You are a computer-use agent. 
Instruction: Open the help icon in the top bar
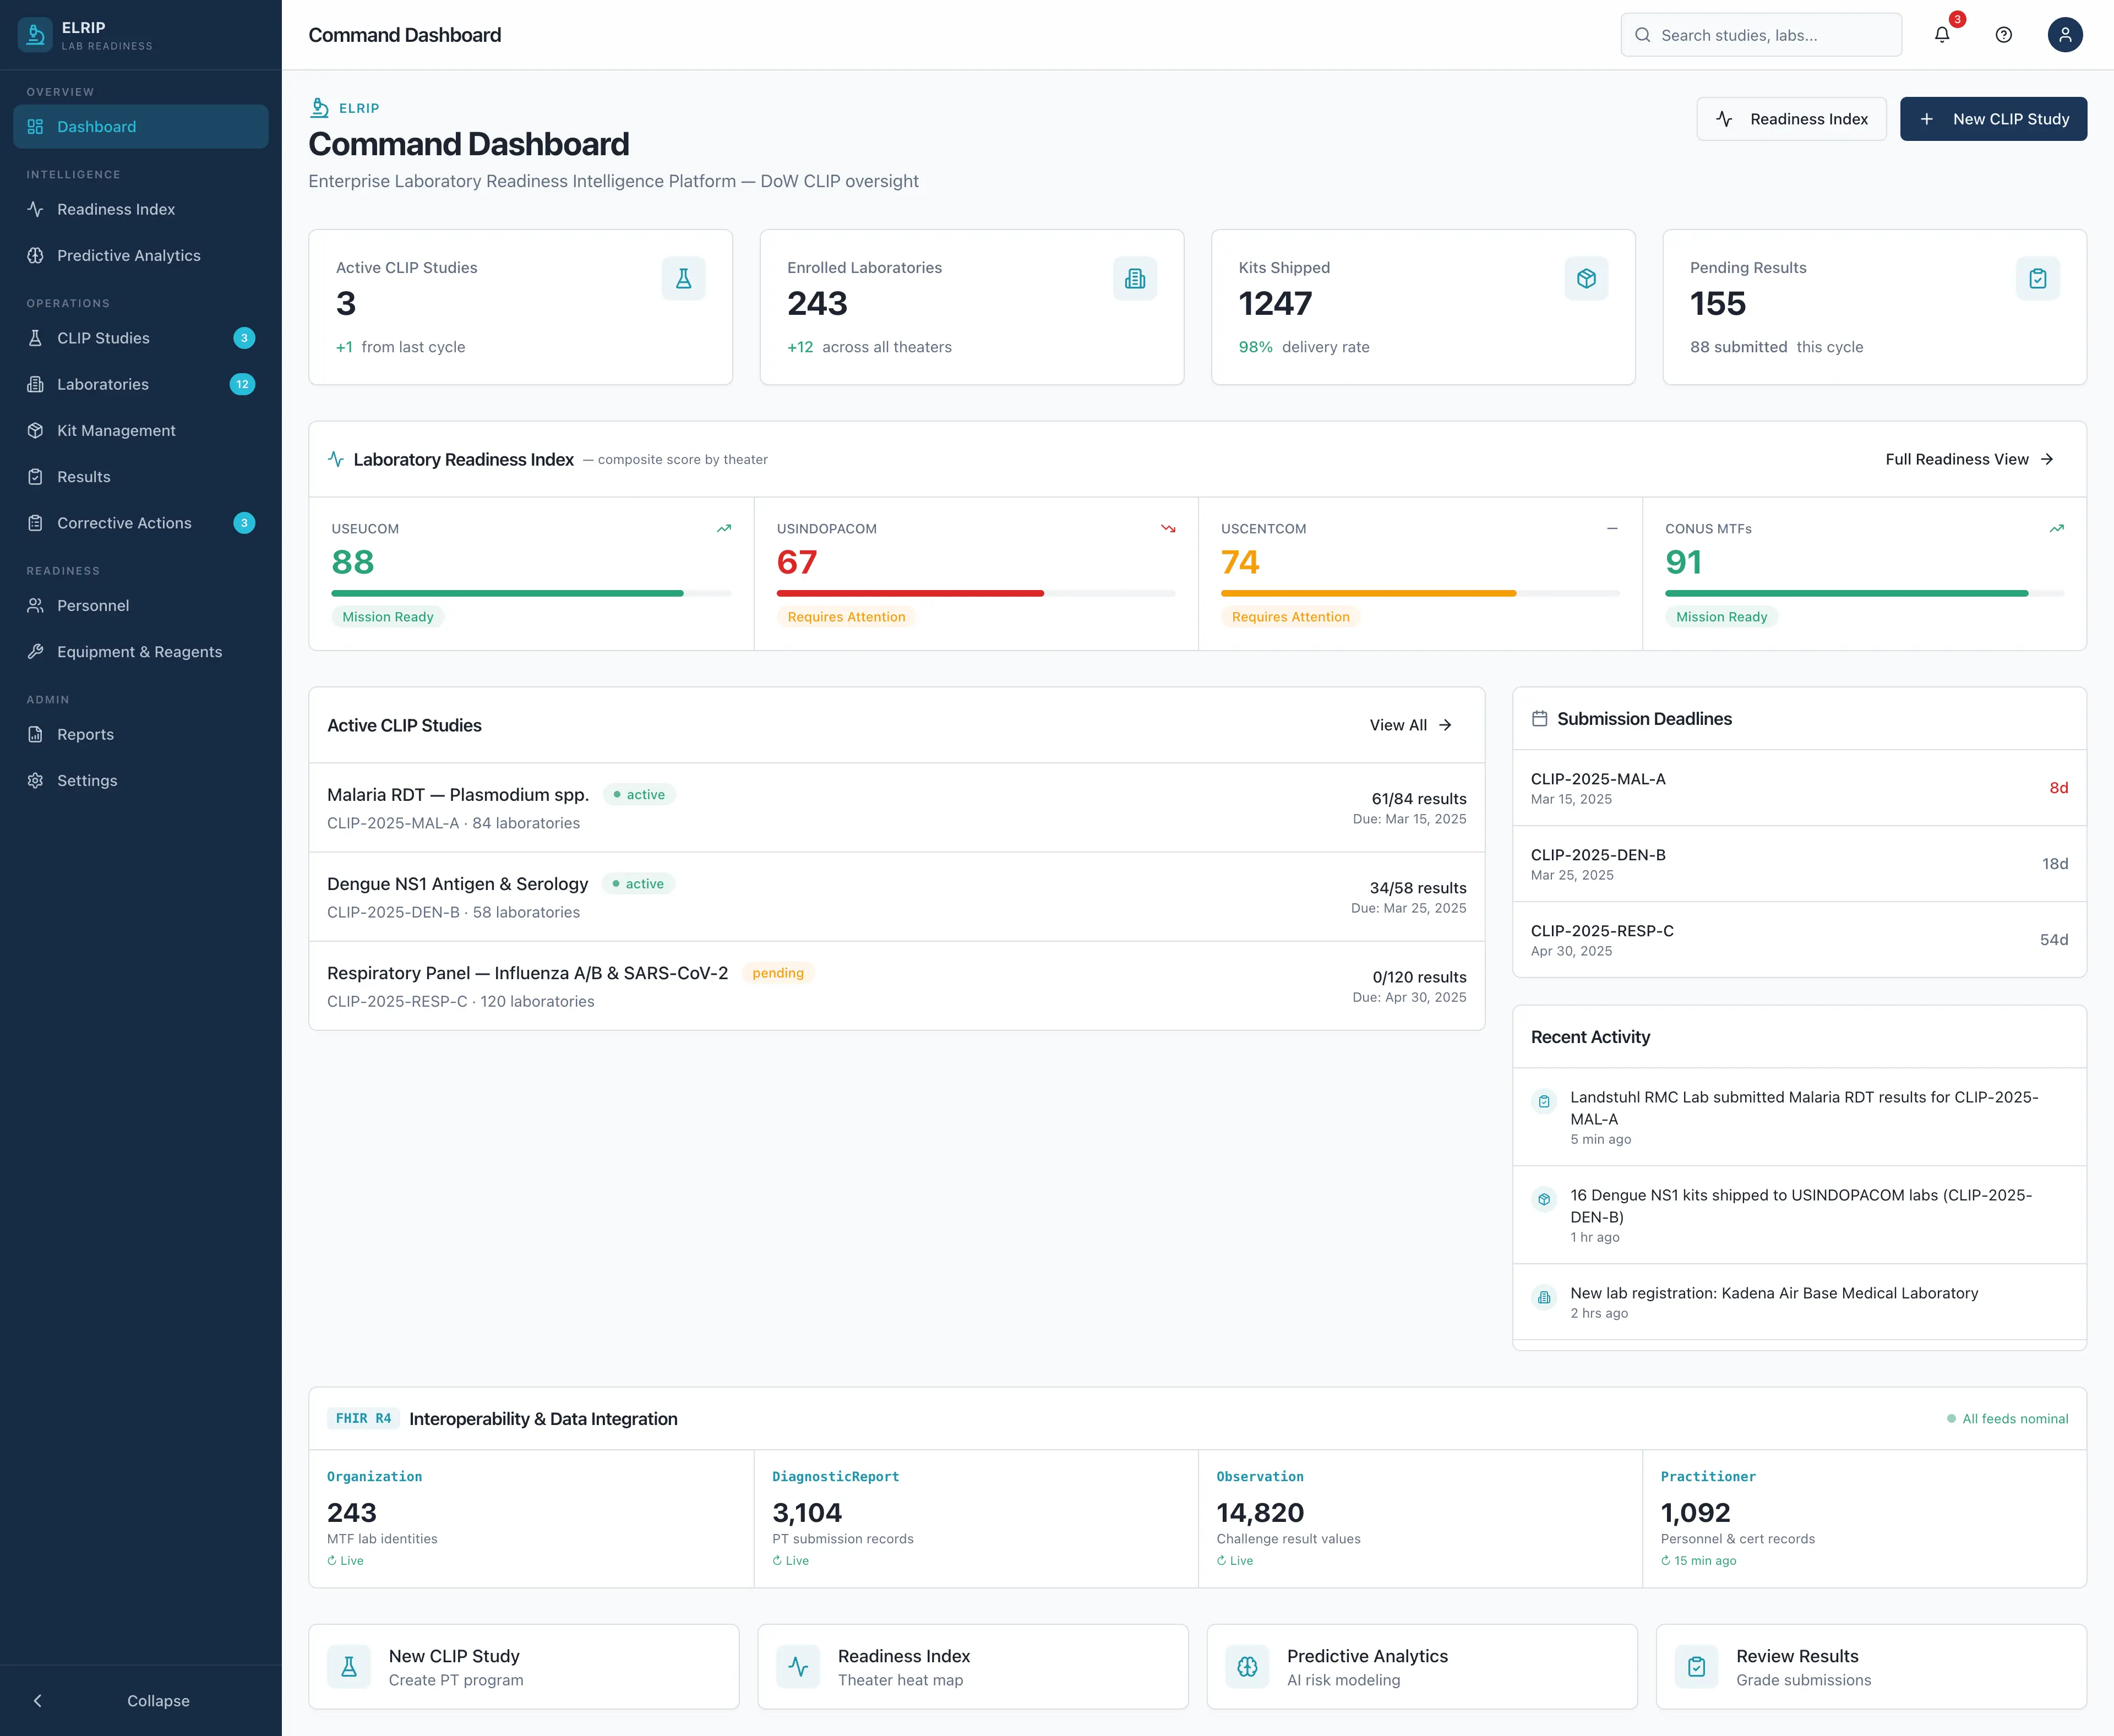[x=2003, y=34]
